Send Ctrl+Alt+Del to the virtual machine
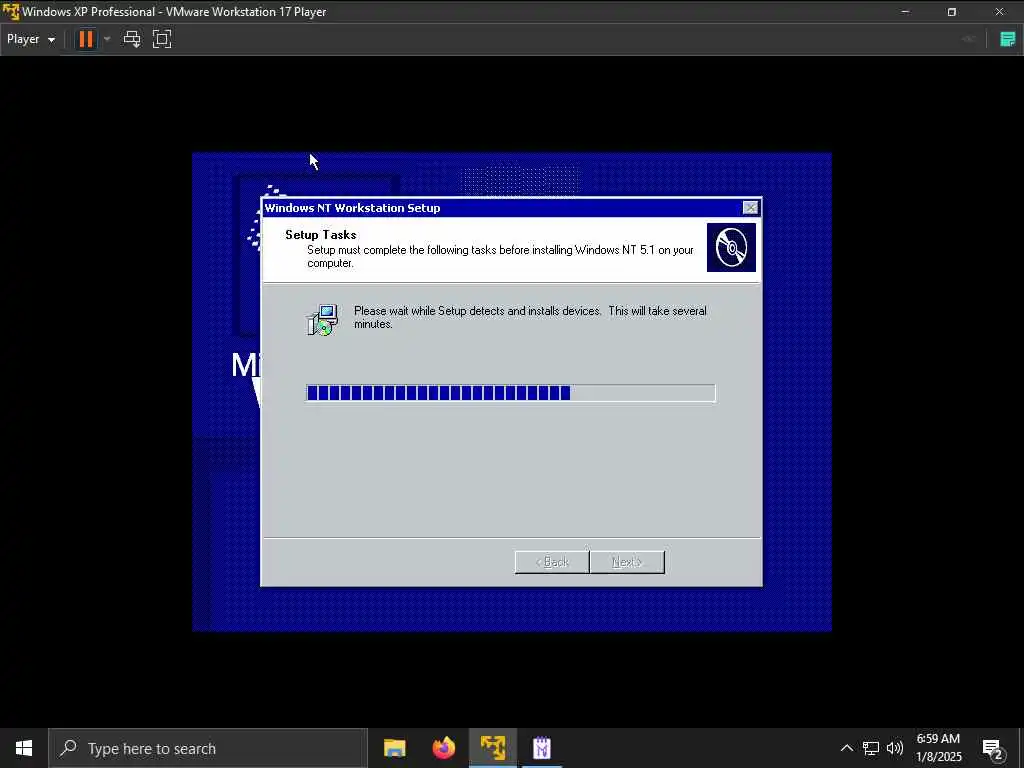This screenshot has width=1024, height=768. click(132, 39)
